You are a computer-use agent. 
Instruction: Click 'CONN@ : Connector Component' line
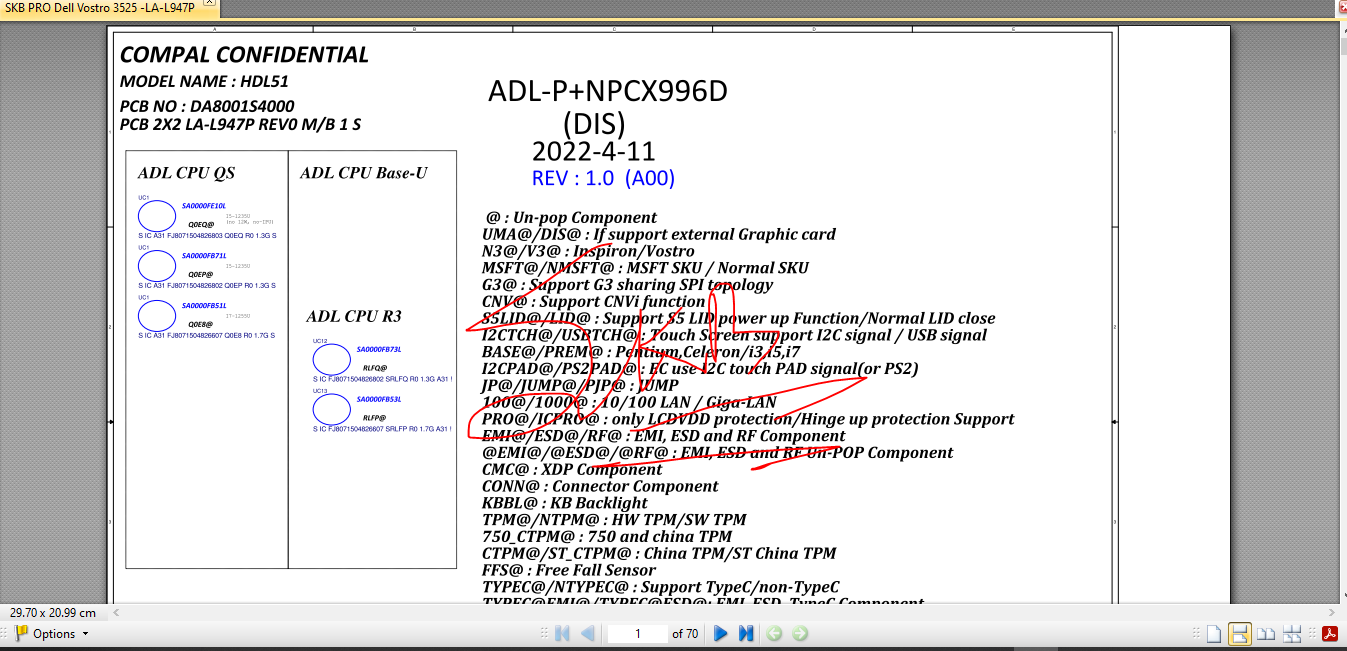tap(600, 487)
